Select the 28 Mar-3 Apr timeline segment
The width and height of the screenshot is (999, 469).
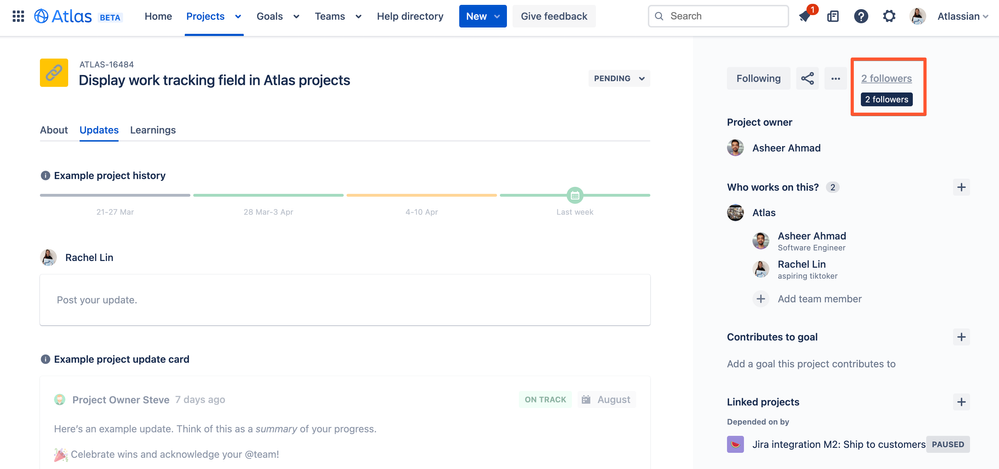268,195
